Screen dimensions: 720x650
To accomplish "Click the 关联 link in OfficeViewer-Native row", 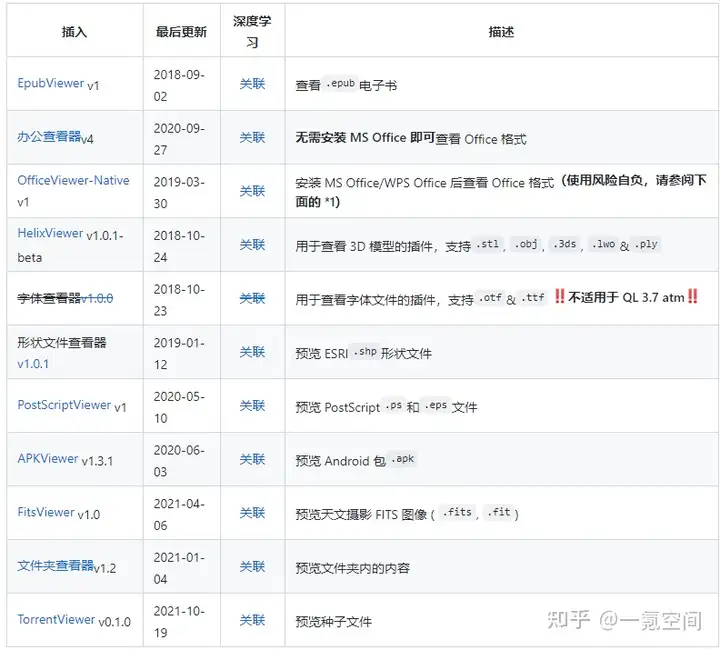I will (x=253, y=191).
